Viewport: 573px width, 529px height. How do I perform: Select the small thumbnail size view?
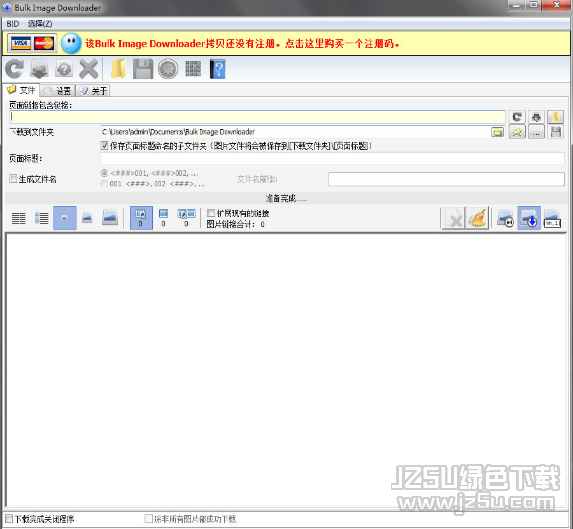click(x=65, y=218)
